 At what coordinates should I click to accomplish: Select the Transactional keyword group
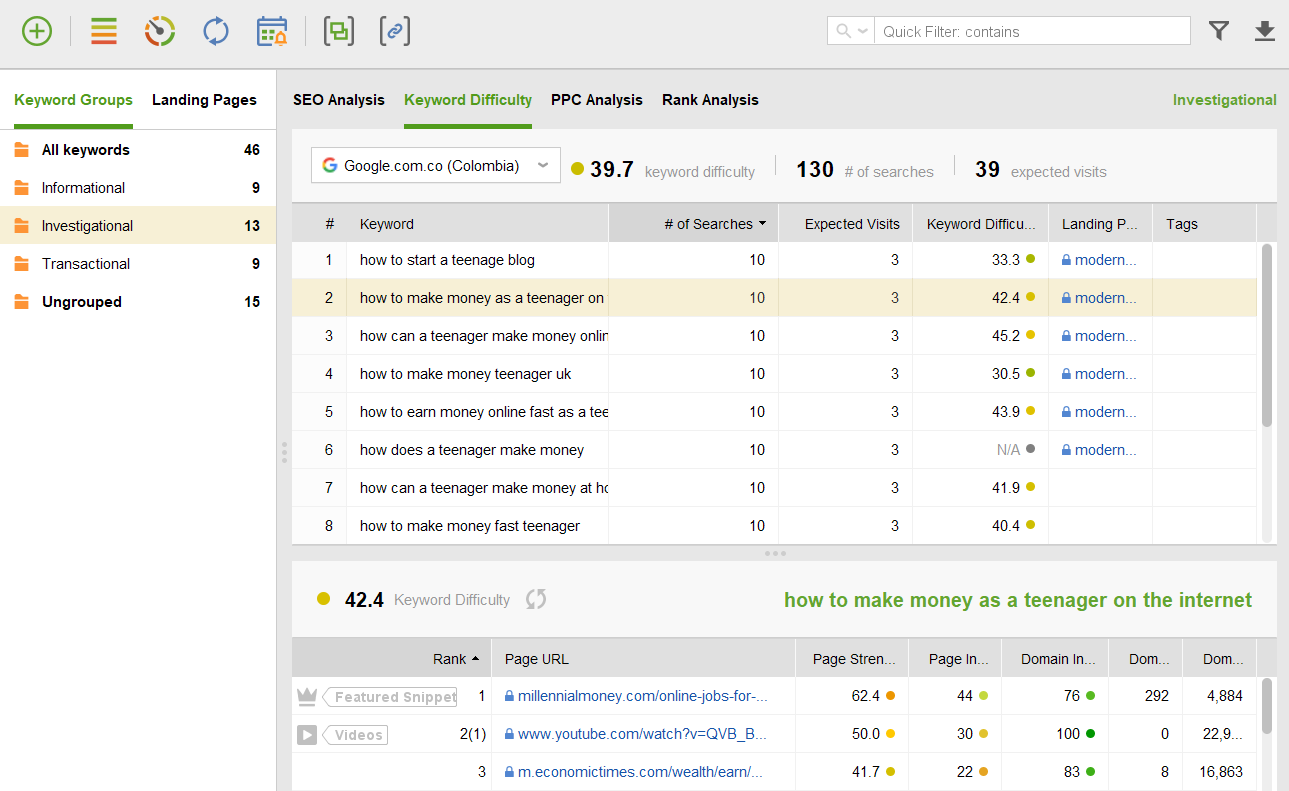click(138, 264)
